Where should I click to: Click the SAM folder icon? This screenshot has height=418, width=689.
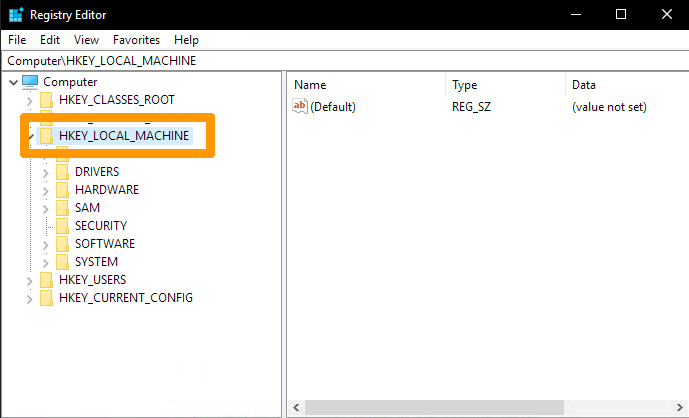tap(63, 208)
